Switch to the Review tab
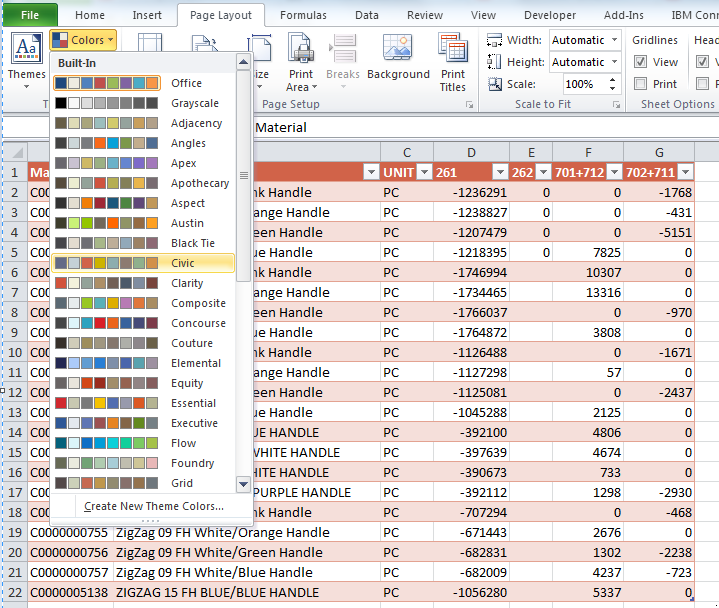This screenshot has width=719, height=608. (425, 15)
